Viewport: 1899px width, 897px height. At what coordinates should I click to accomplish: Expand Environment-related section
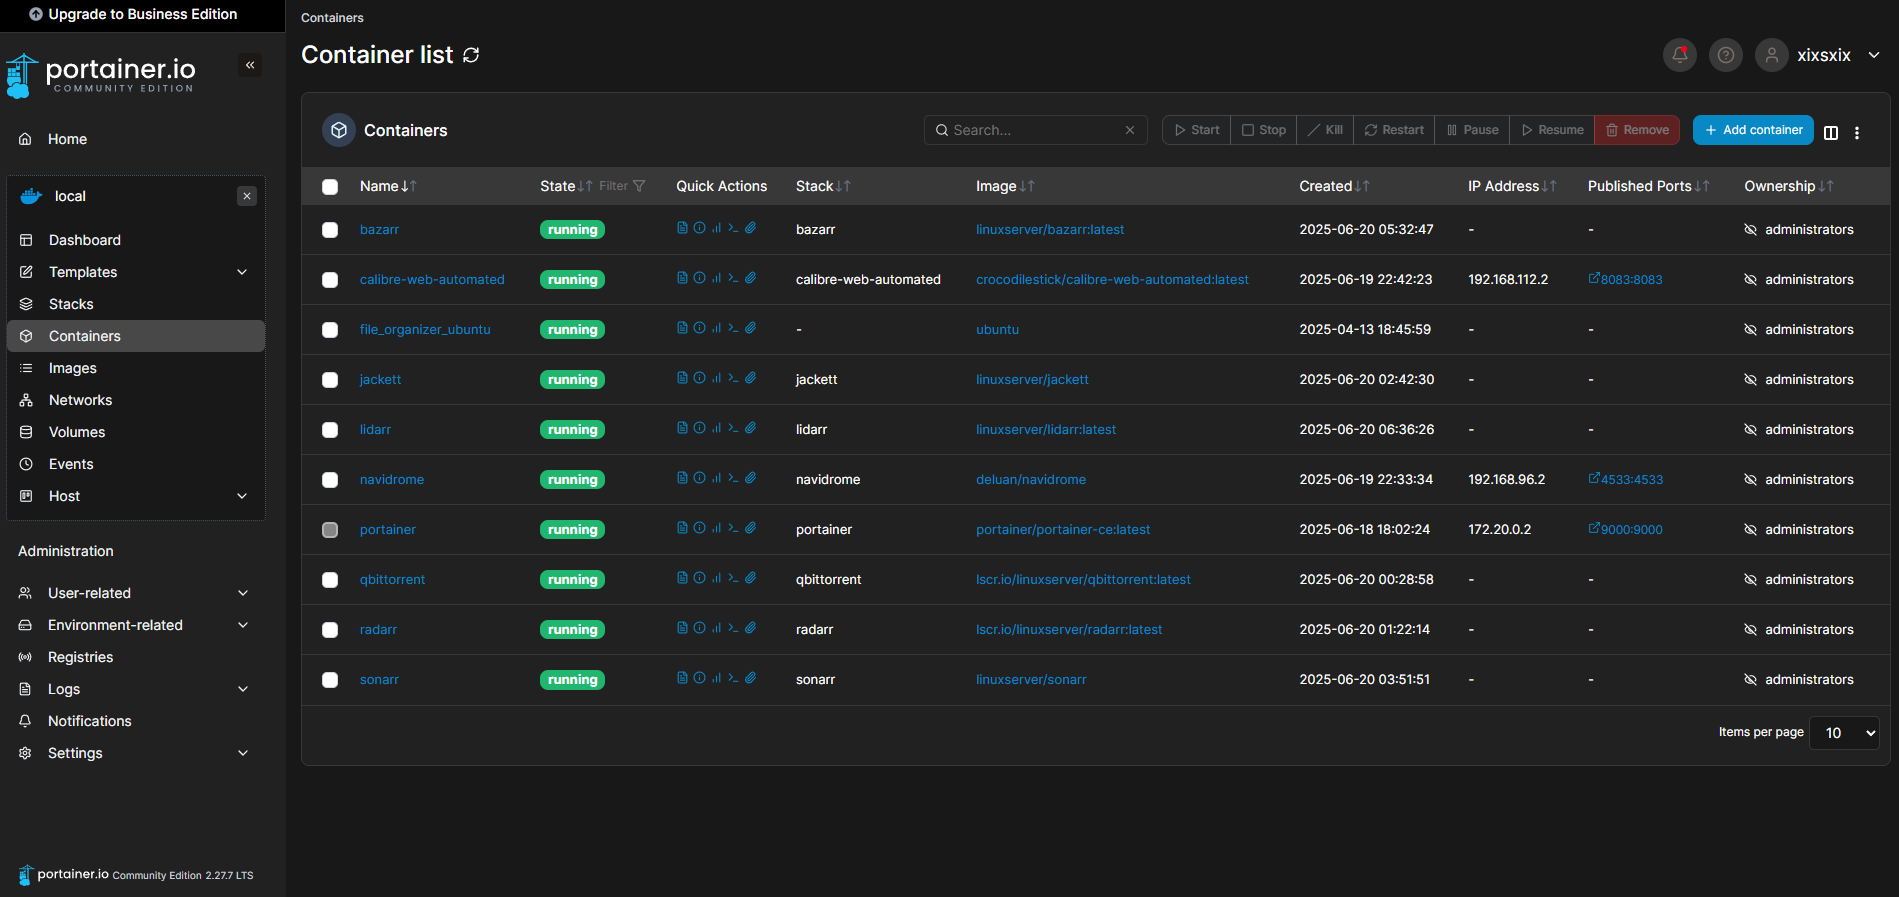click(136, 625)
